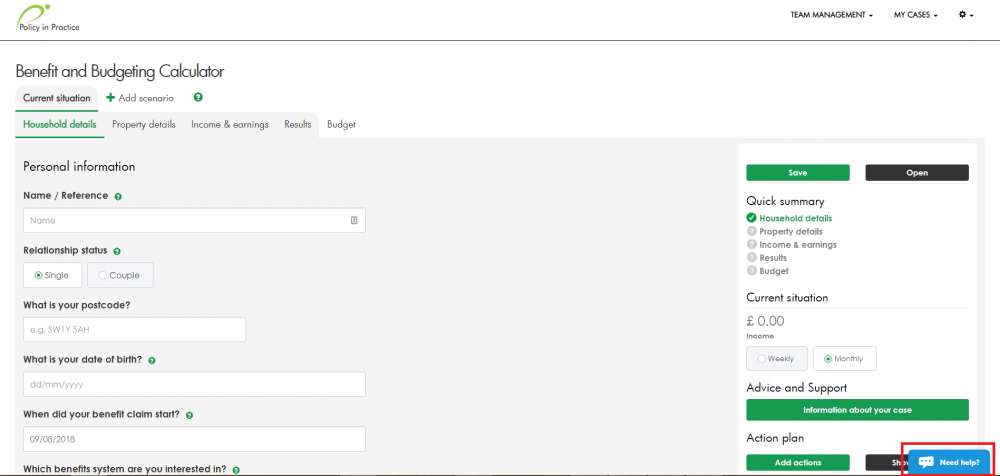The image size is (1000, 476).
Task: Go to the Income & earnings tab
Action: click(229, 125)
